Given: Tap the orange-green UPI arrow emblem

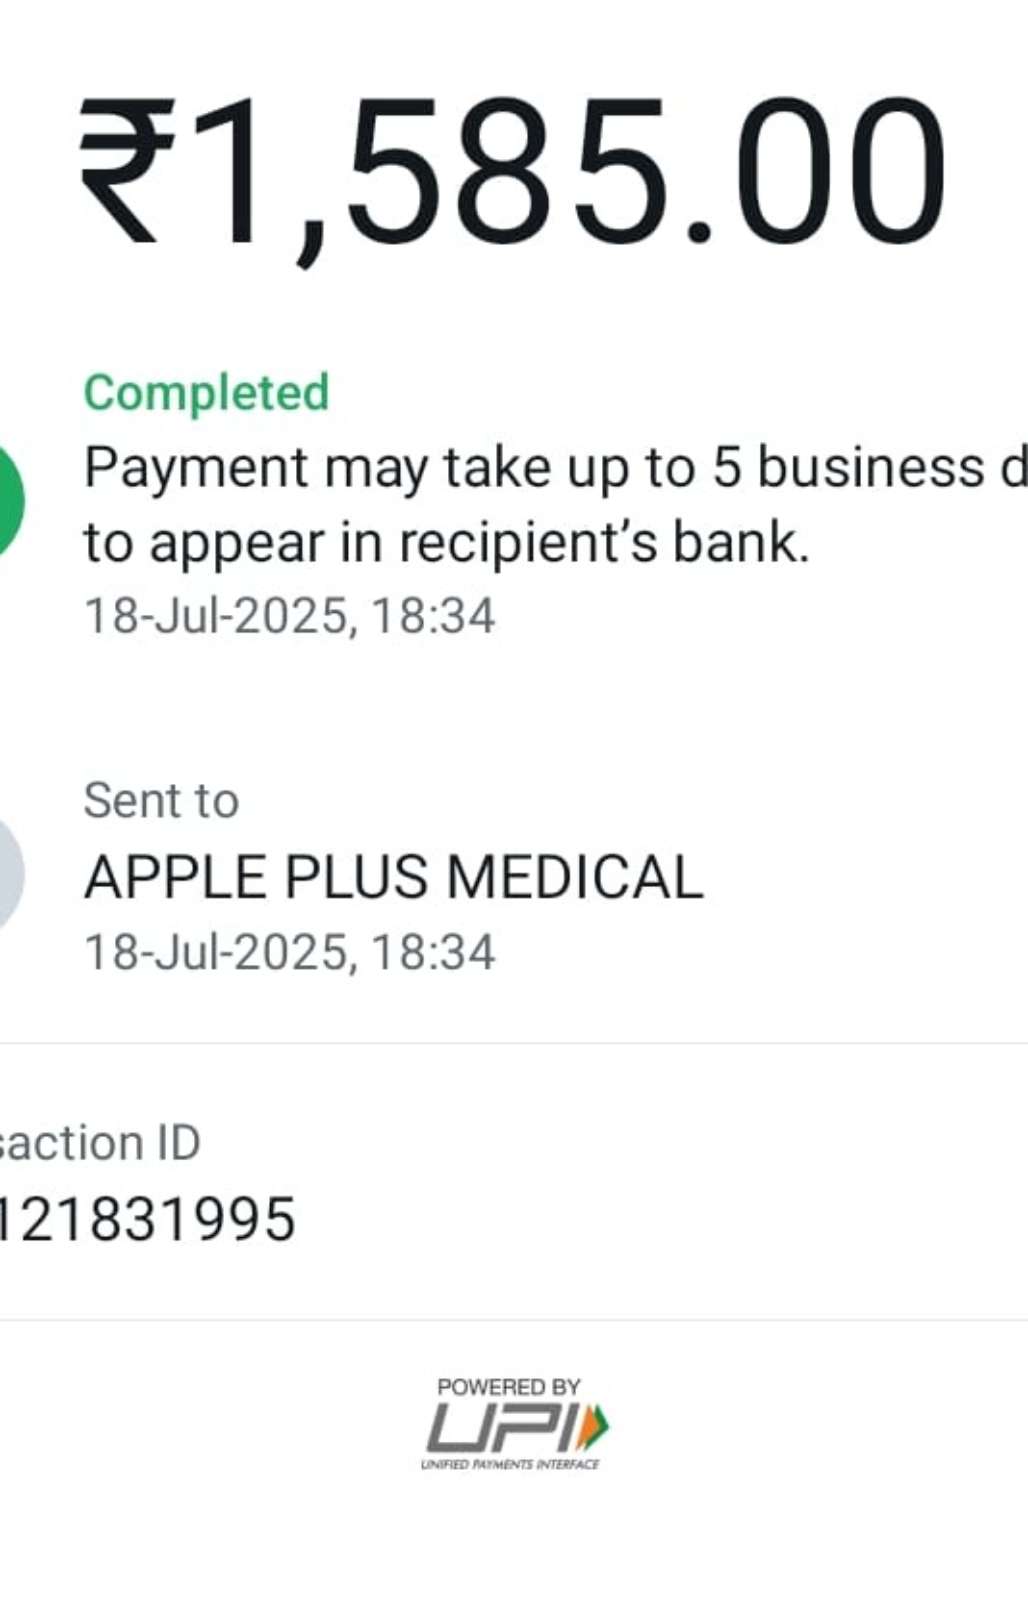Looking at the screenshot, I should (x=595, y=1427).
